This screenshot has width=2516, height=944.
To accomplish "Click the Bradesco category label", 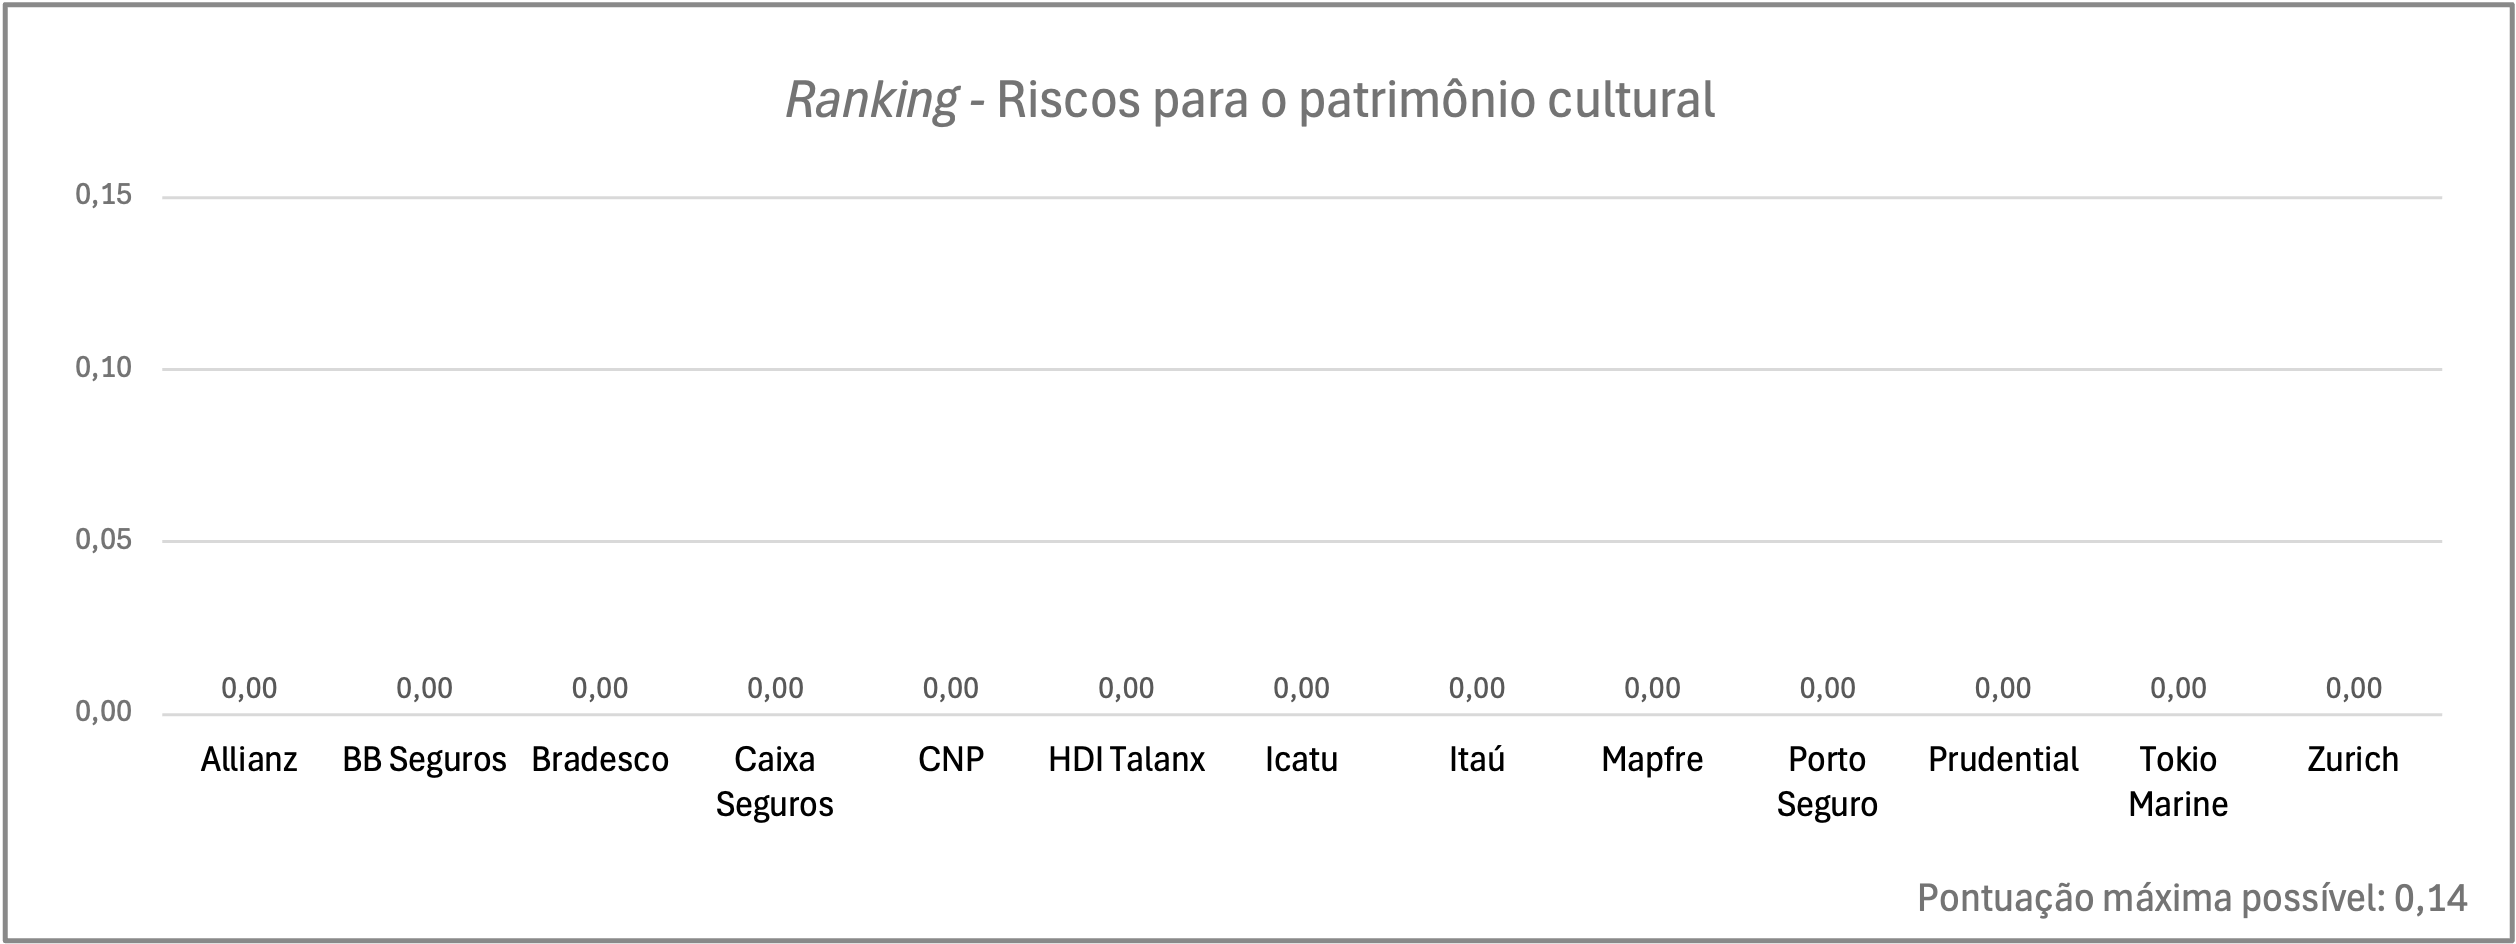I will tap(600, 760).
